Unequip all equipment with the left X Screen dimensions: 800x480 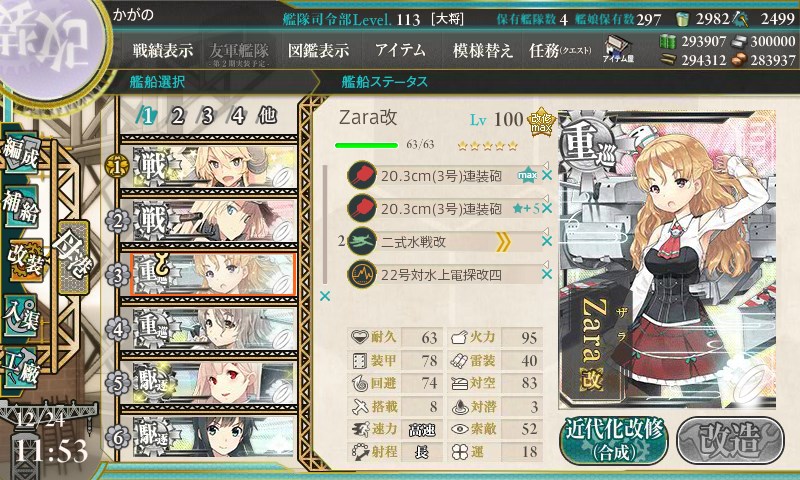tap(324, 296)
